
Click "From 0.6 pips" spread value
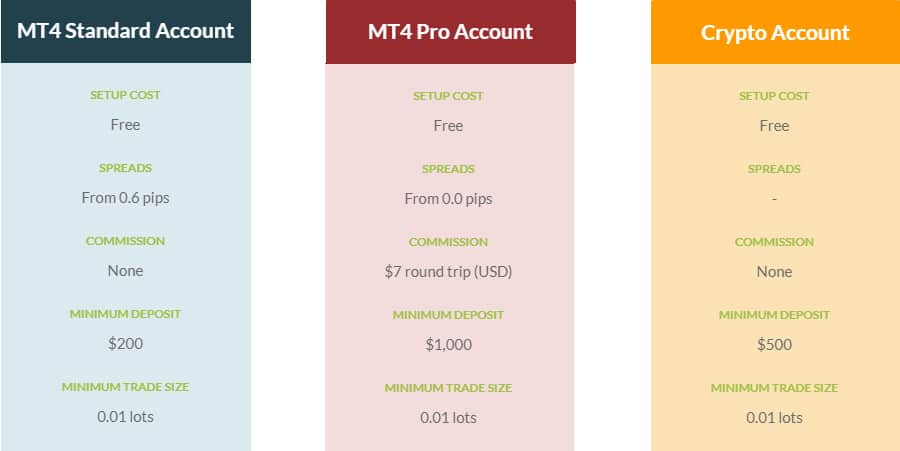click(125, 198)
